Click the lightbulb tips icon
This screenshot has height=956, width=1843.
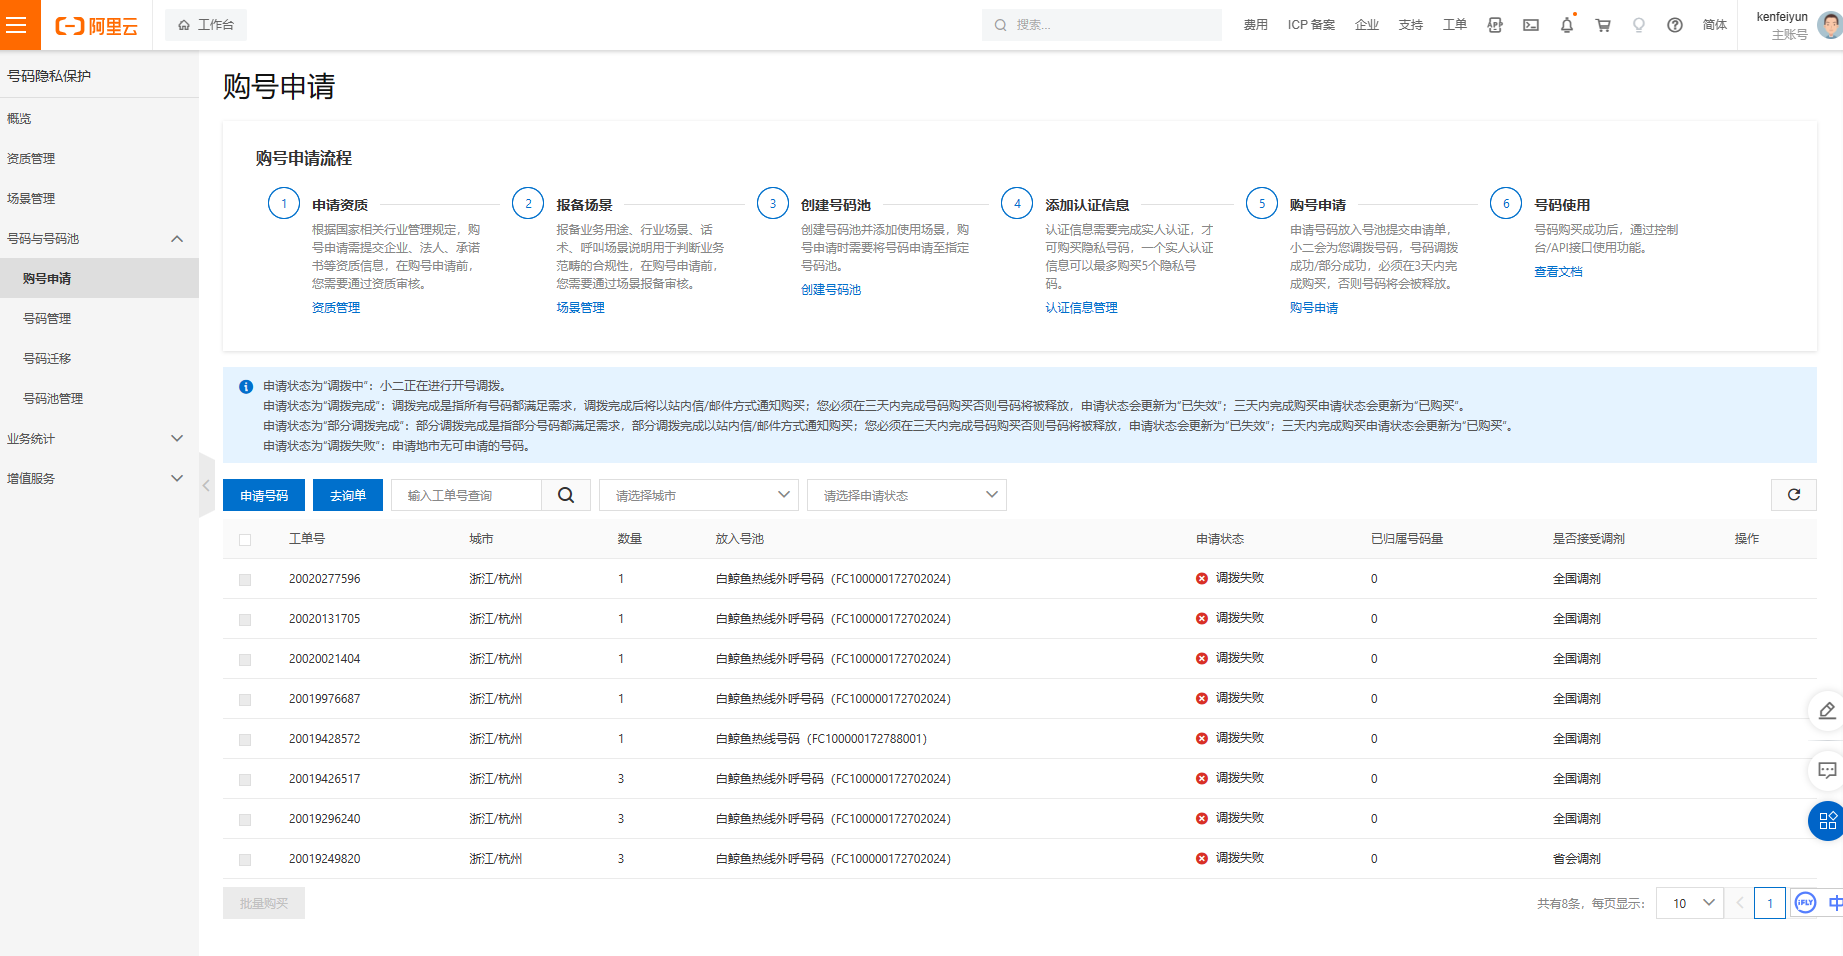pos(1639,25)
